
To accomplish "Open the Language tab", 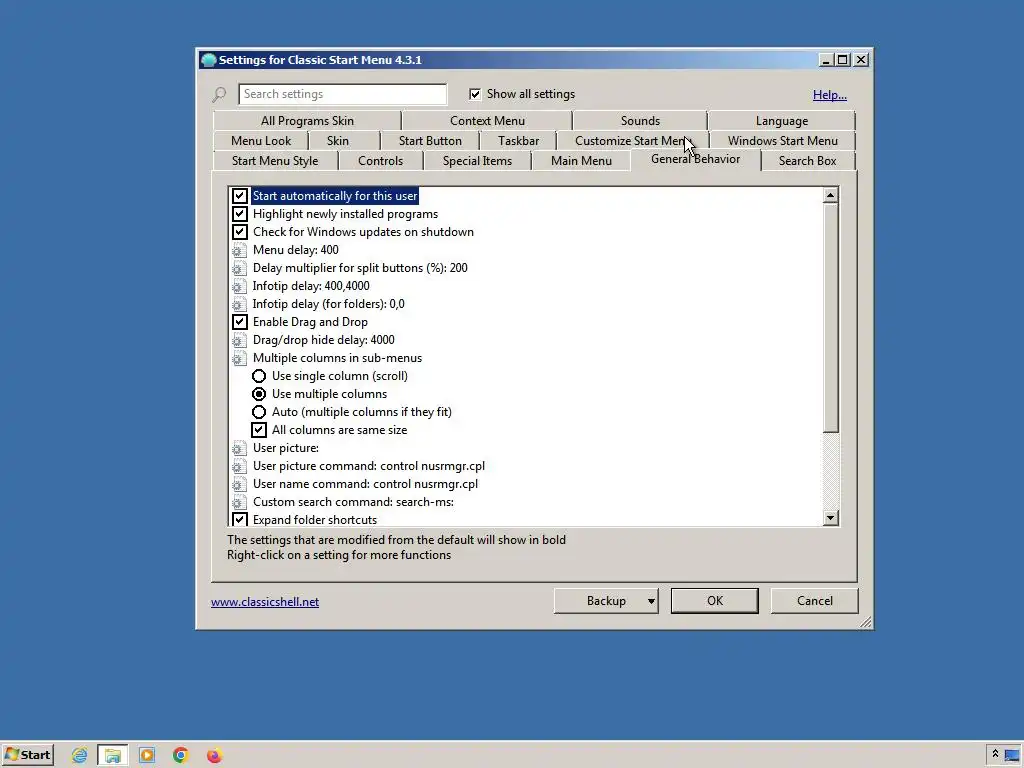I will 782,121.
